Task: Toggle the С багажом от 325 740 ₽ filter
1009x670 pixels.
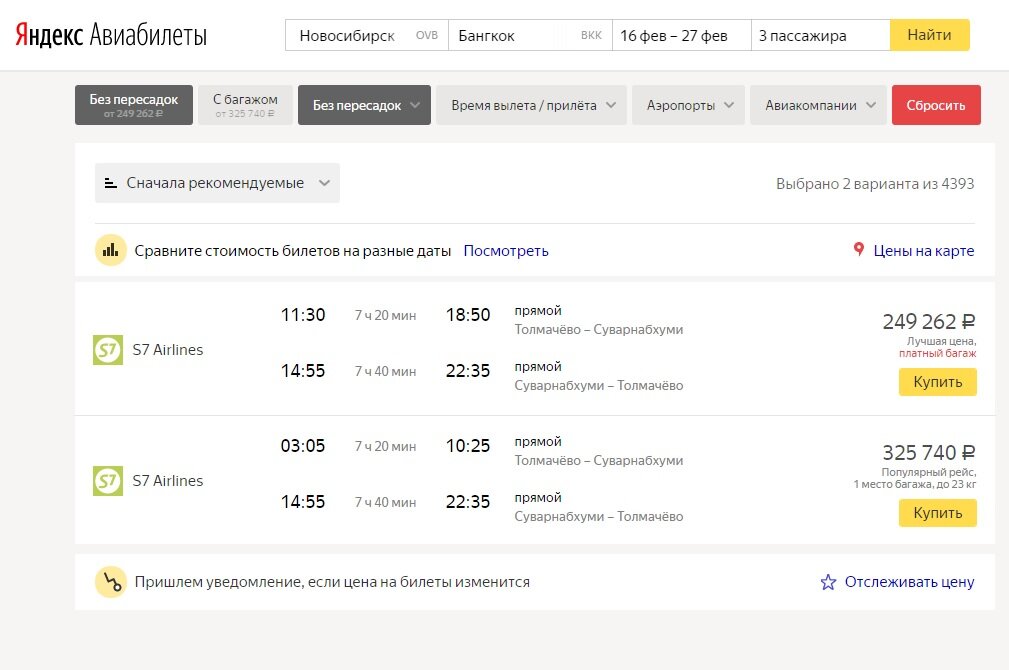Action: [245, 105]
